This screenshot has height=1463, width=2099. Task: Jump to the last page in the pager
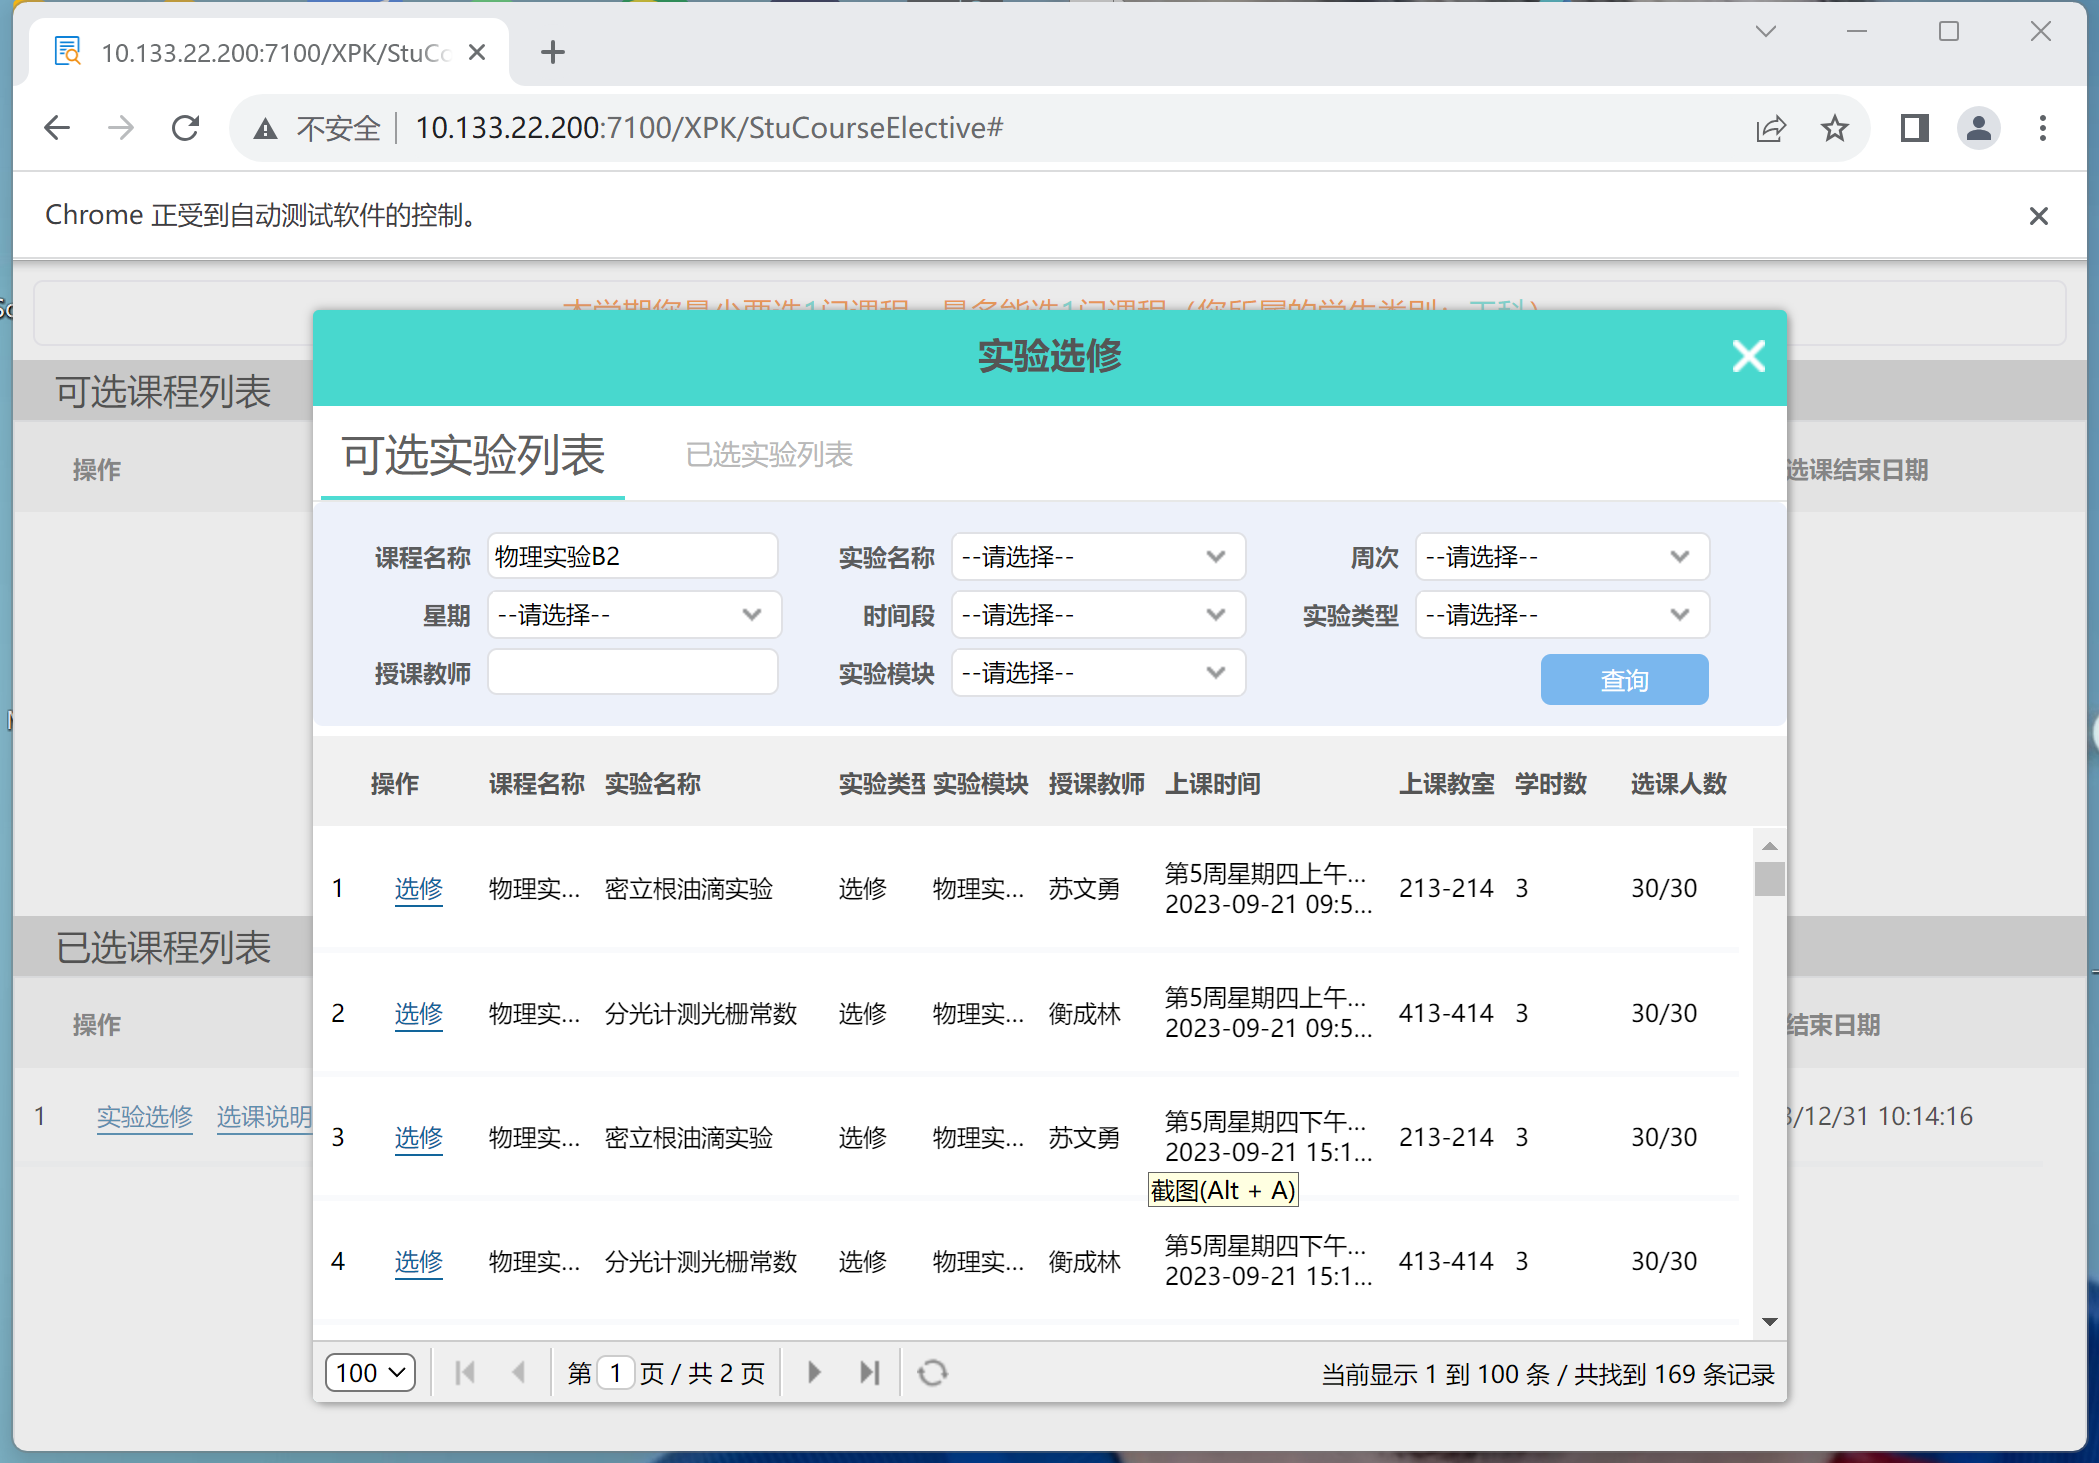coord(870,1372)
